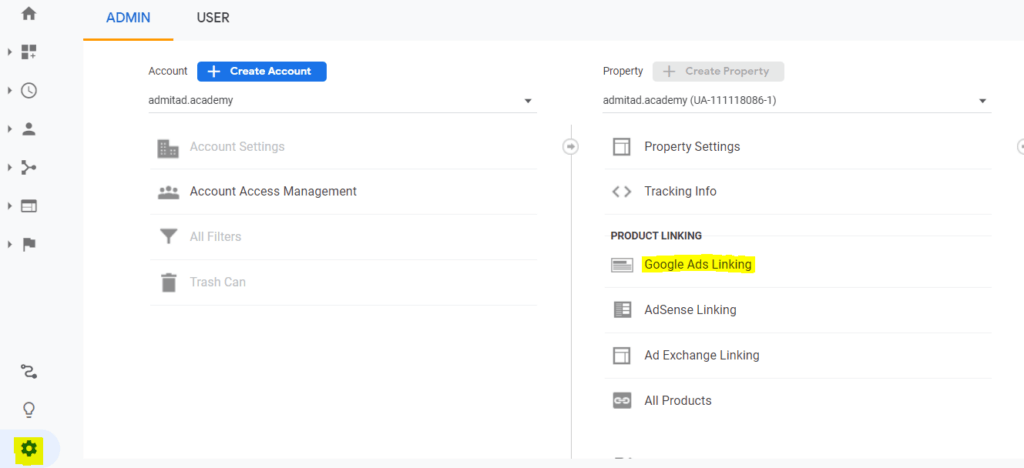Viewport: 1024px width, 468px height.
Task: Click the Property Settings layout icon
Action: (x=621, y=147)
